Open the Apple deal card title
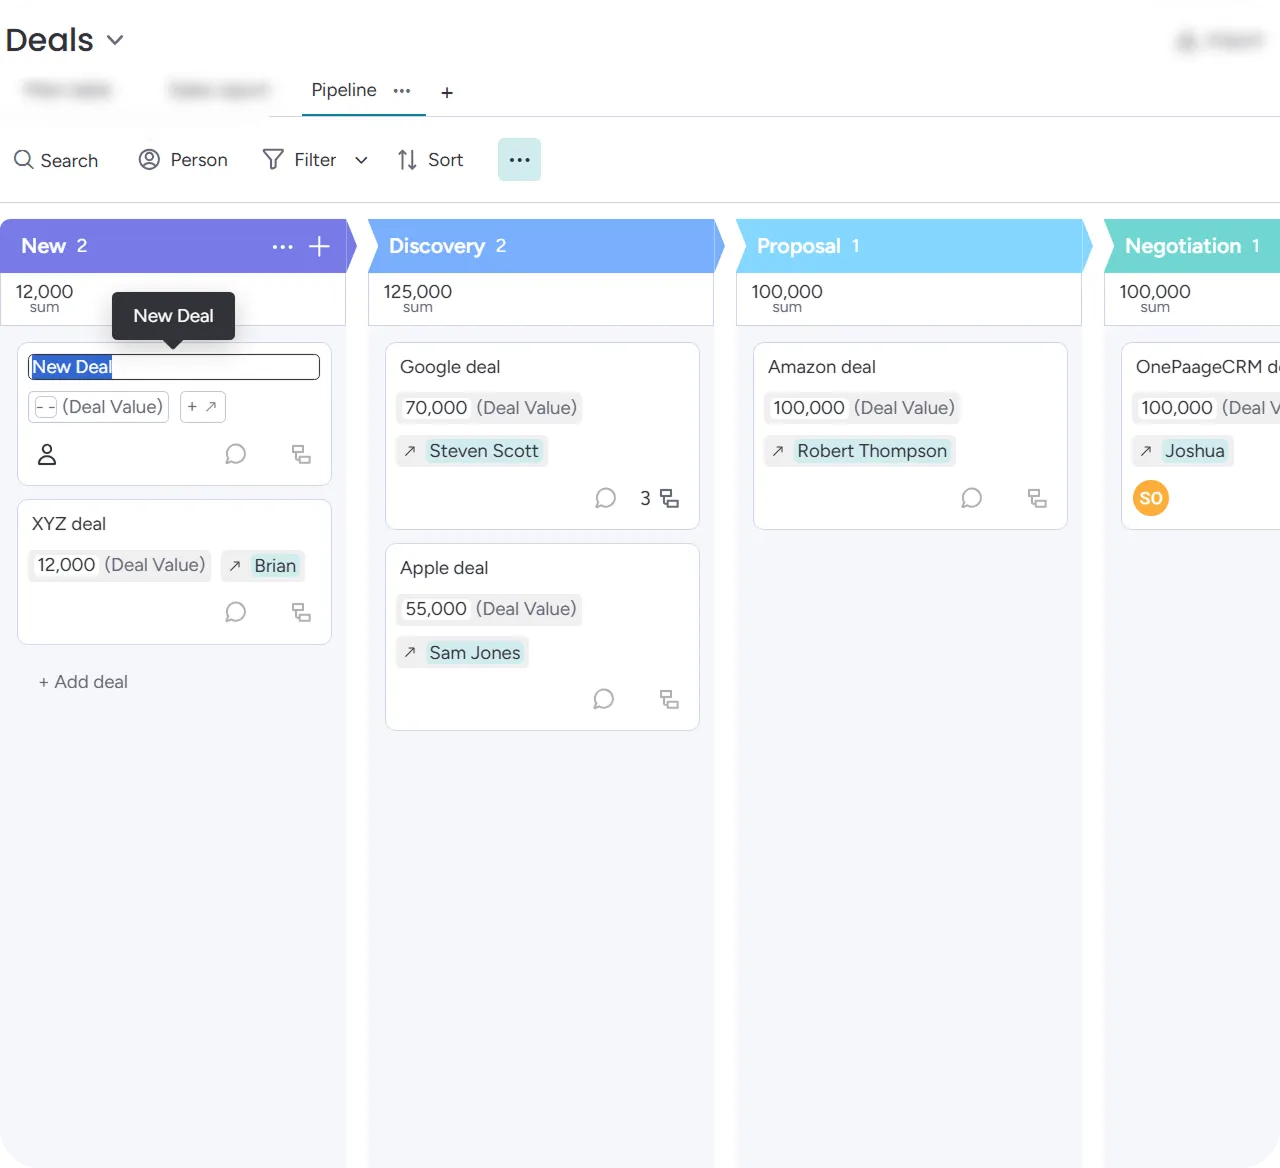The image size is (1280, 1168). (x=444, y=568)
